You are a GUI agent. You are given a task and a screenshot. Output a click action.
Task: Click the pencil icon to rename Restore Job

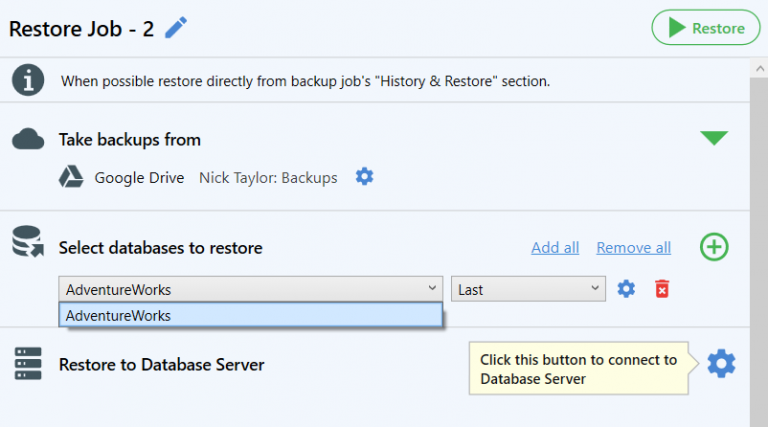pyautogui.click(x=176, y=27)
